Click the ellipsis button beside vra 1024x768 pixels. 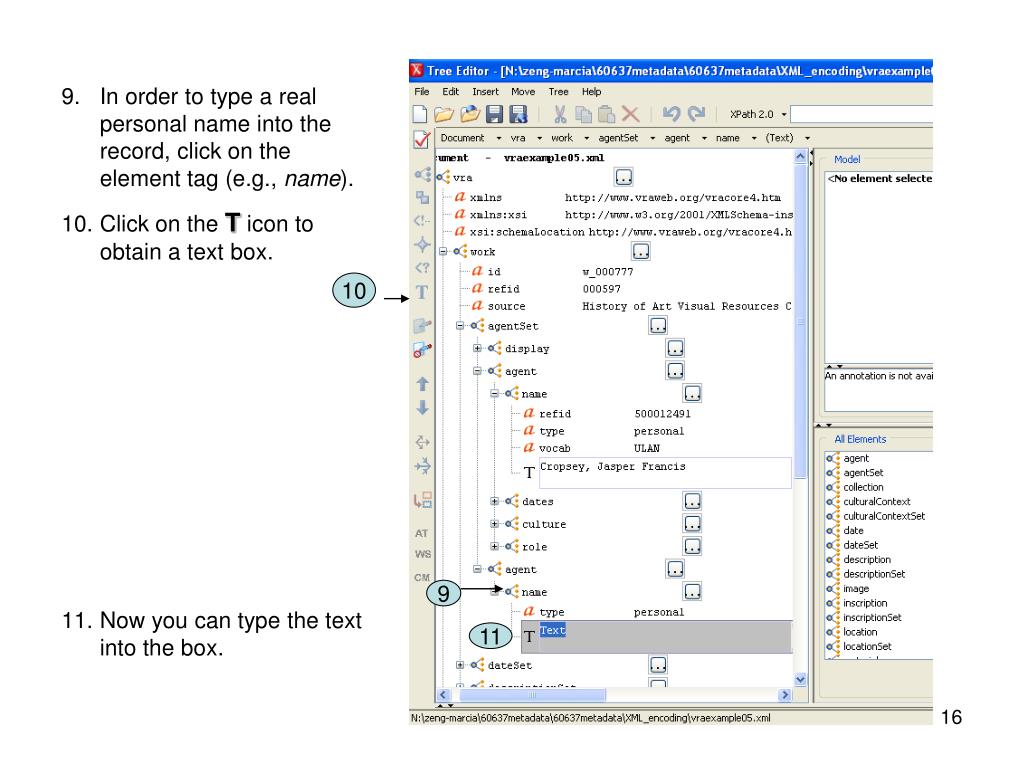tap(624, 177)
